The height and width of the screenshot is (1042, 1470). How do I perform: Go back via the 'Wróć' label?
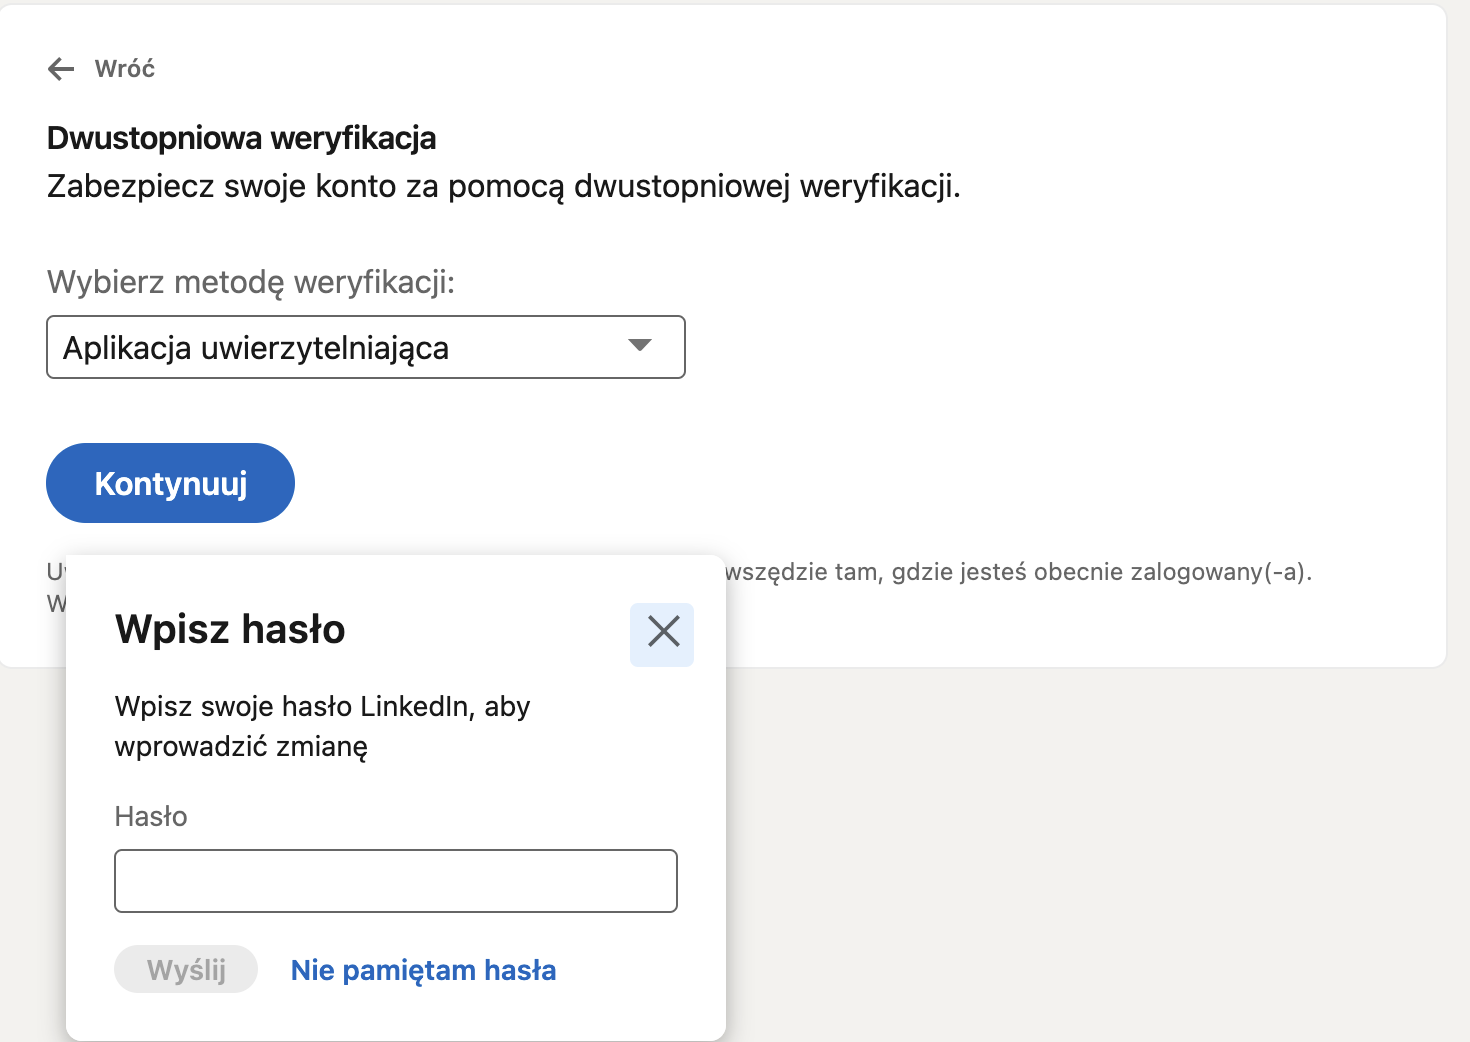pos(125,69)
